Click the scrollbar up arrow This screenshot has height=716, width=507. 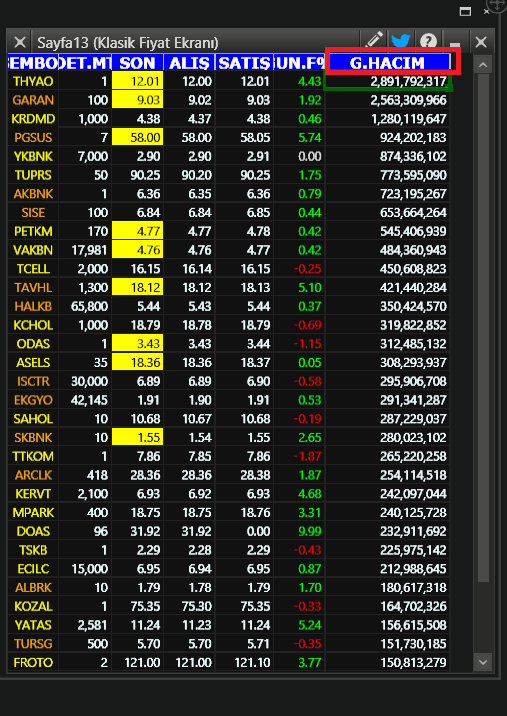coord(483,65)
